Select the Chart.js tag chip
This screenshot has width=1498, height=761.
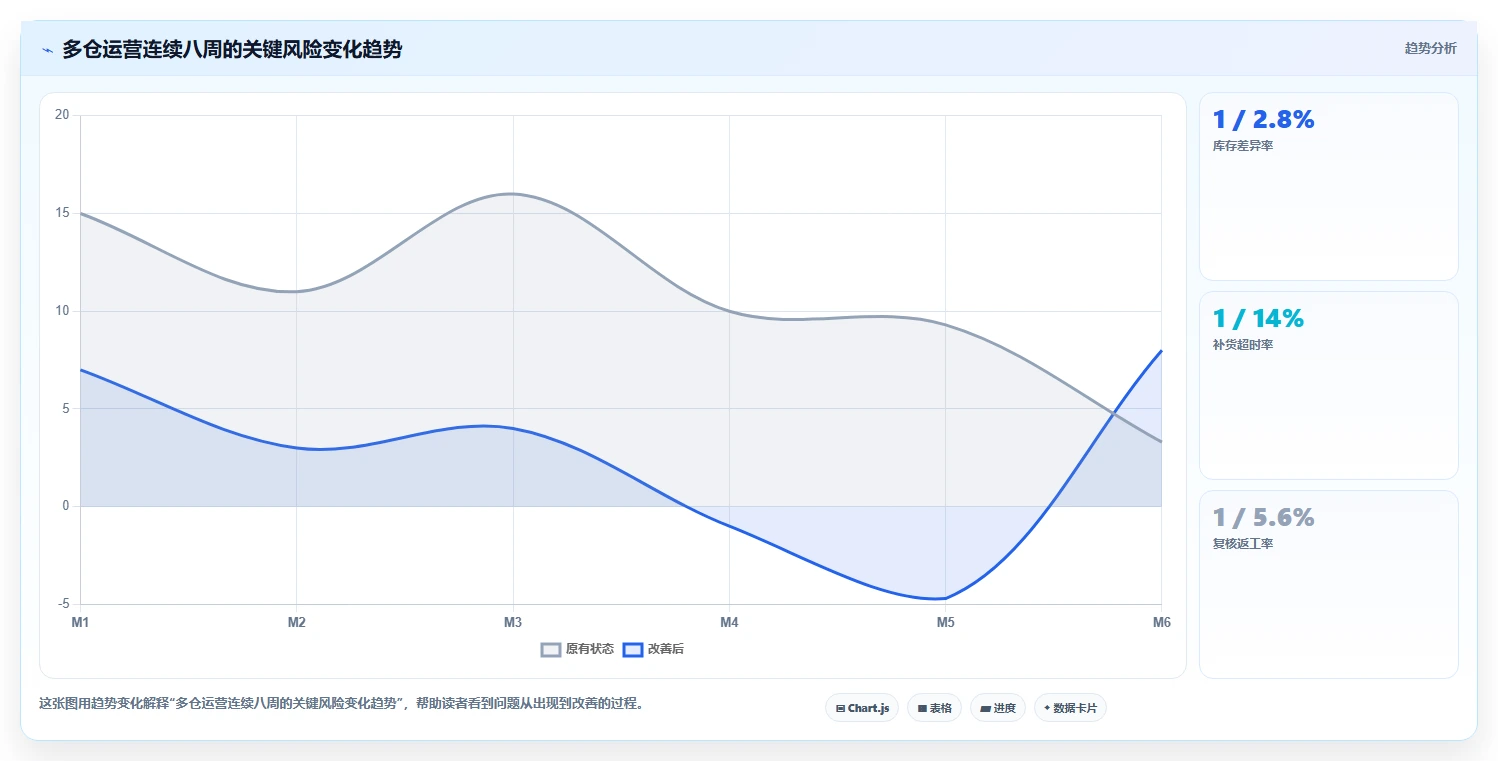pyautogui.click(x=862, y=708)
